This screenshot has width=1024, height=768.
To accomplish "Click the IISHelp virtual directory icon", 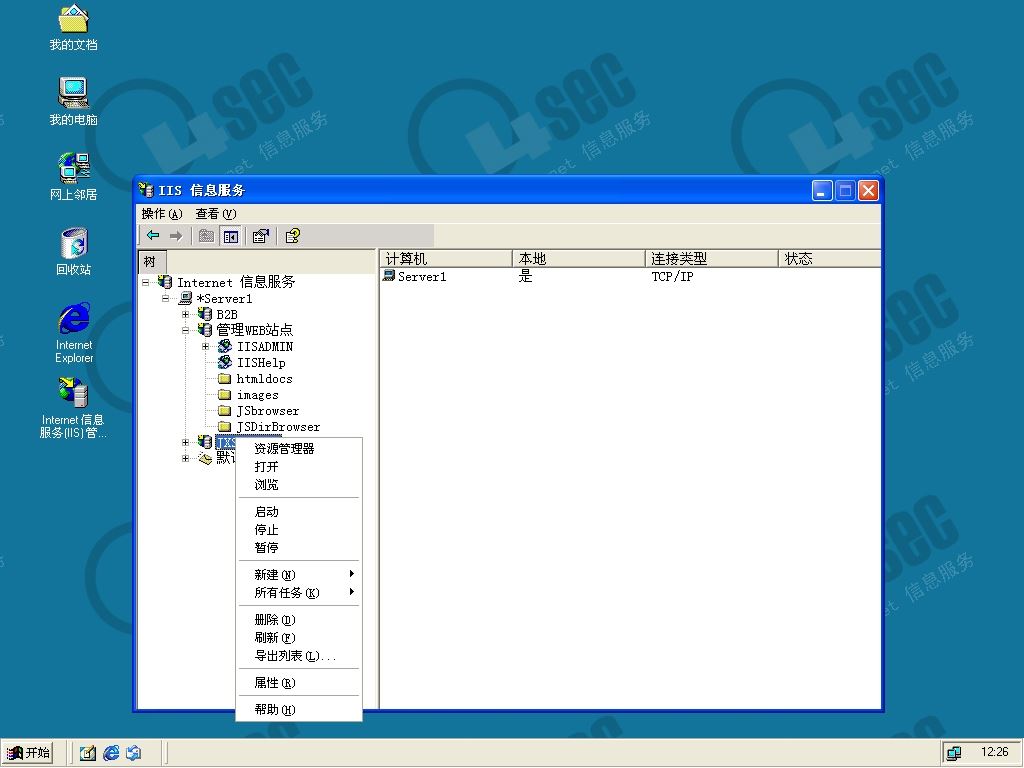I will pyautogui.click(x=225, y=362).
